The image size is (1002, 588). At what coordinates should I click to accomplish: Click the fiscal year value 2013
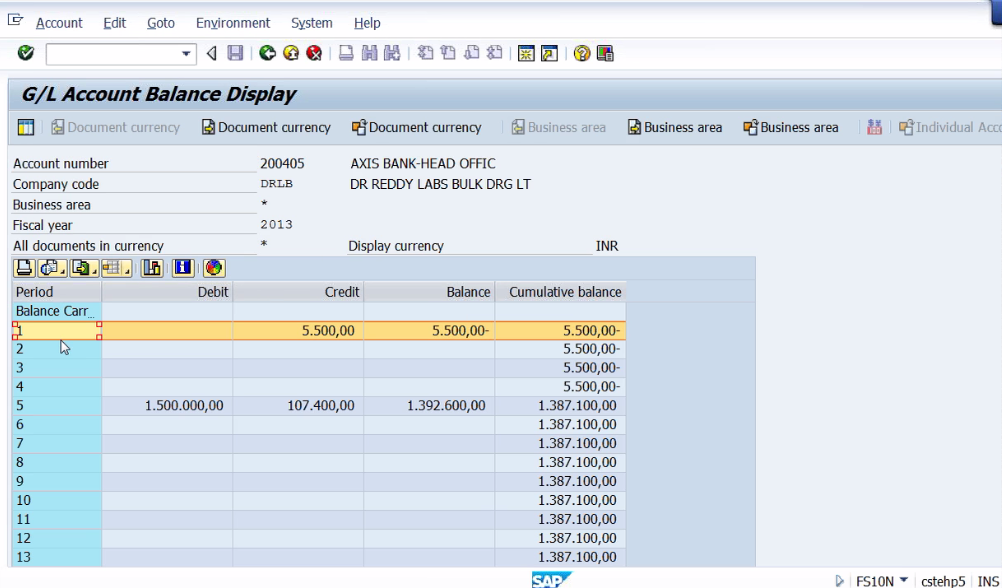click(276, 225)
